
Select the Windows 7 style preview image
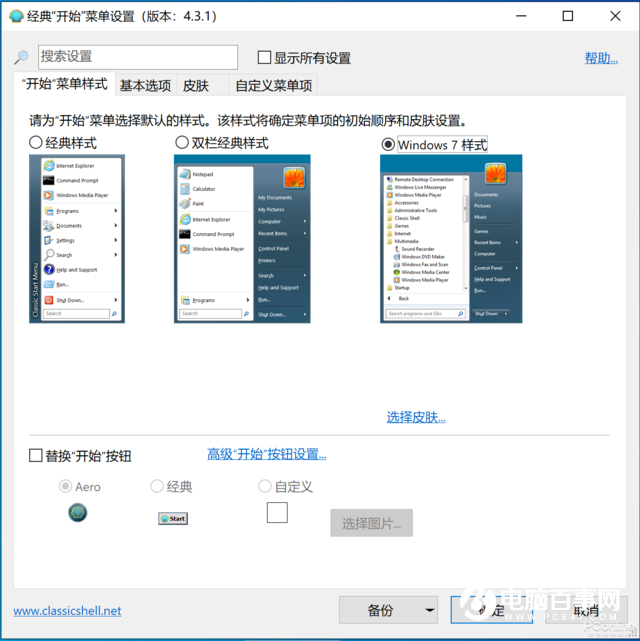[451, 237]
